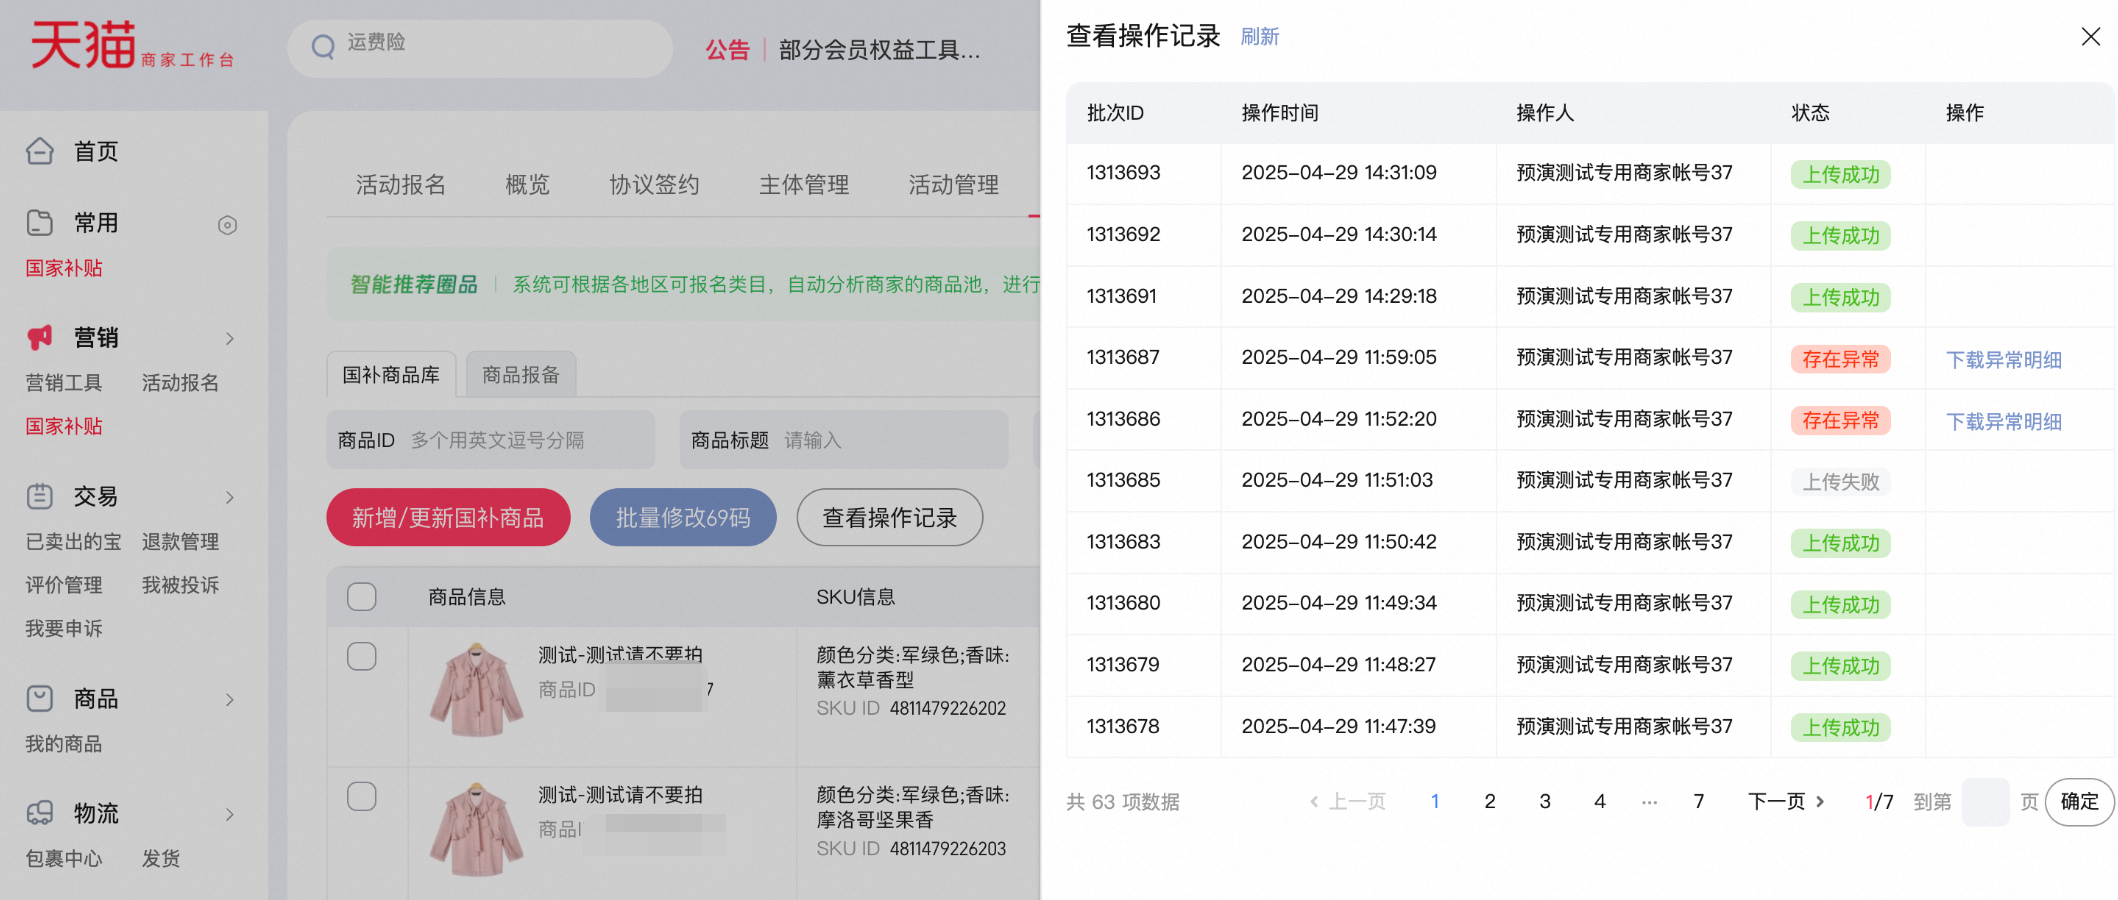Switch to the 活动报名 top tab
Image resolution: width=2118 pixels, height=900 pixels.
(x=401, y=185)
